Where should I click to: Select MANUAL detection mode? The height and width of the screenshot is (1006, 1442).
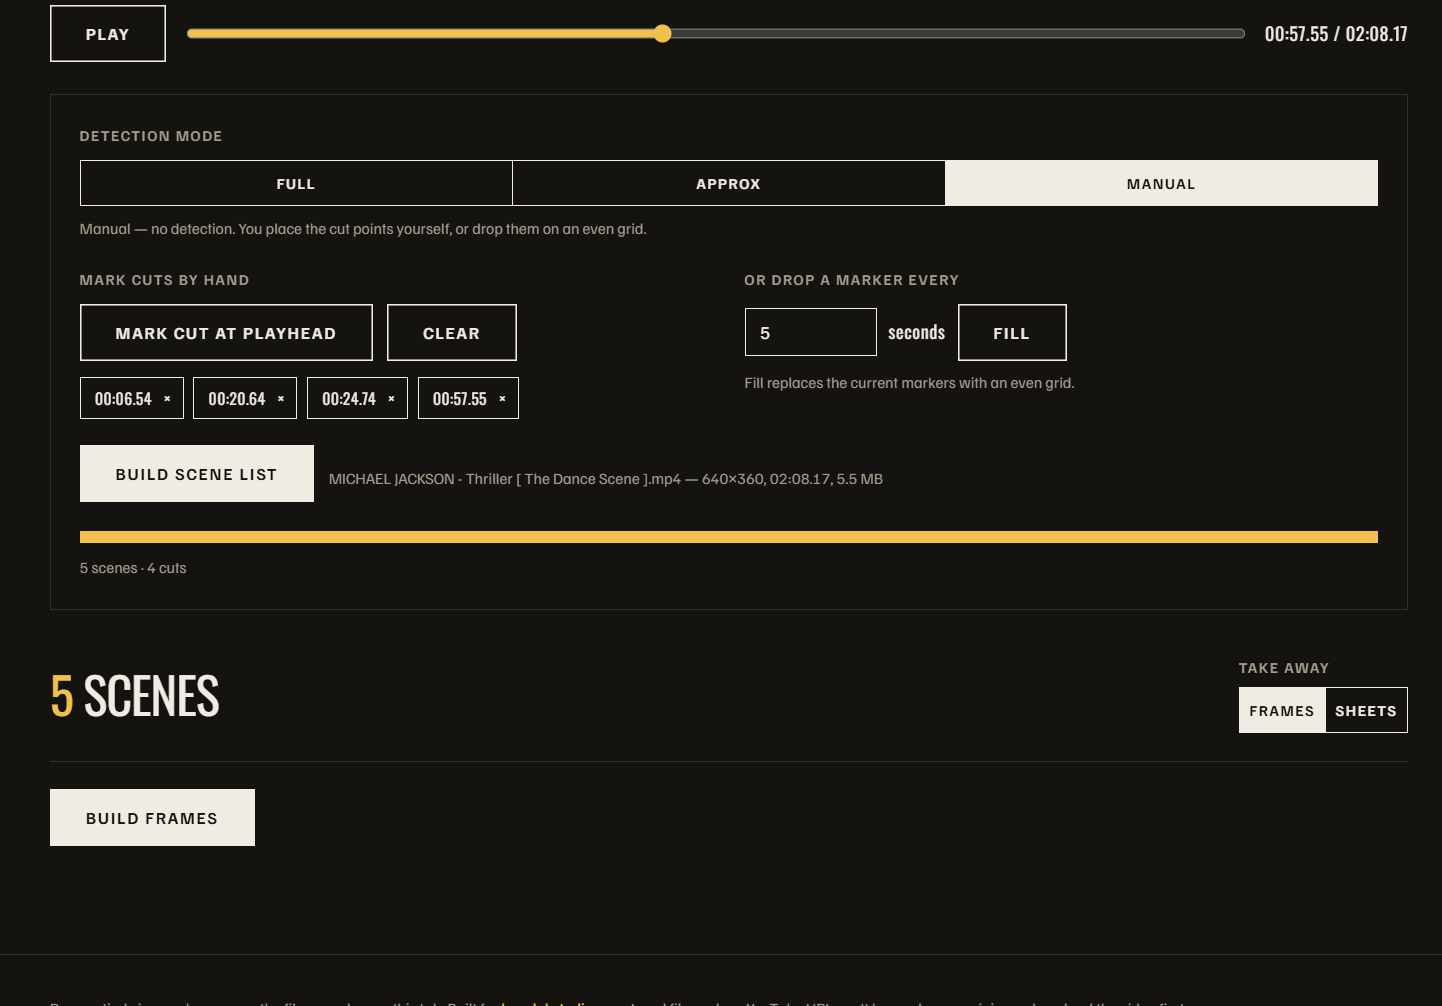click(x=1161, y=183)
